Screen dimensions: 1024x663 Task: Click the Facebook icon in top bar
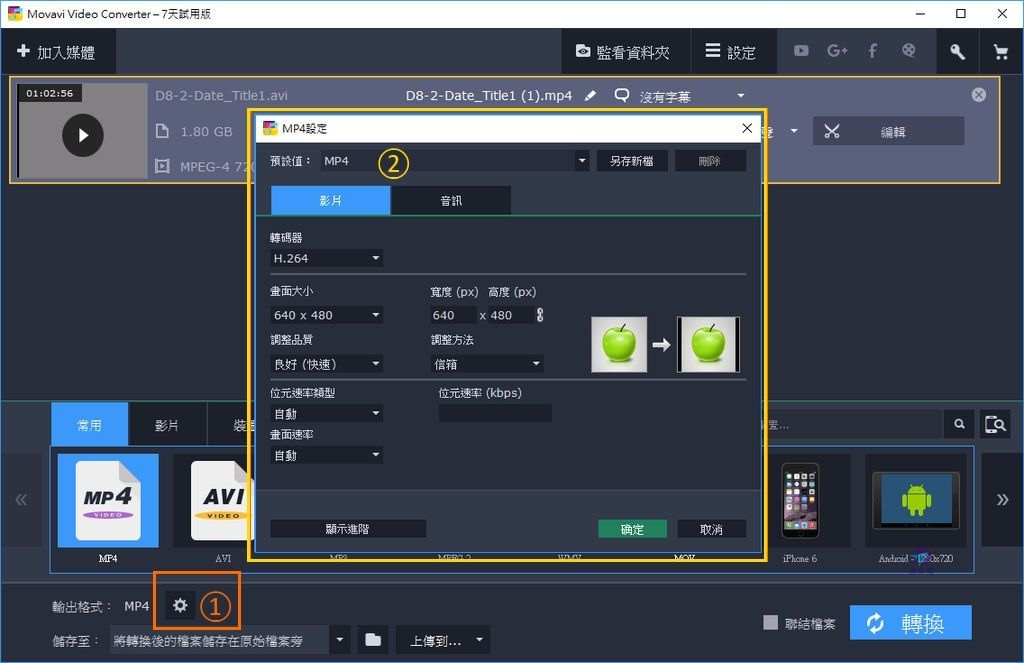coord(872,51)
